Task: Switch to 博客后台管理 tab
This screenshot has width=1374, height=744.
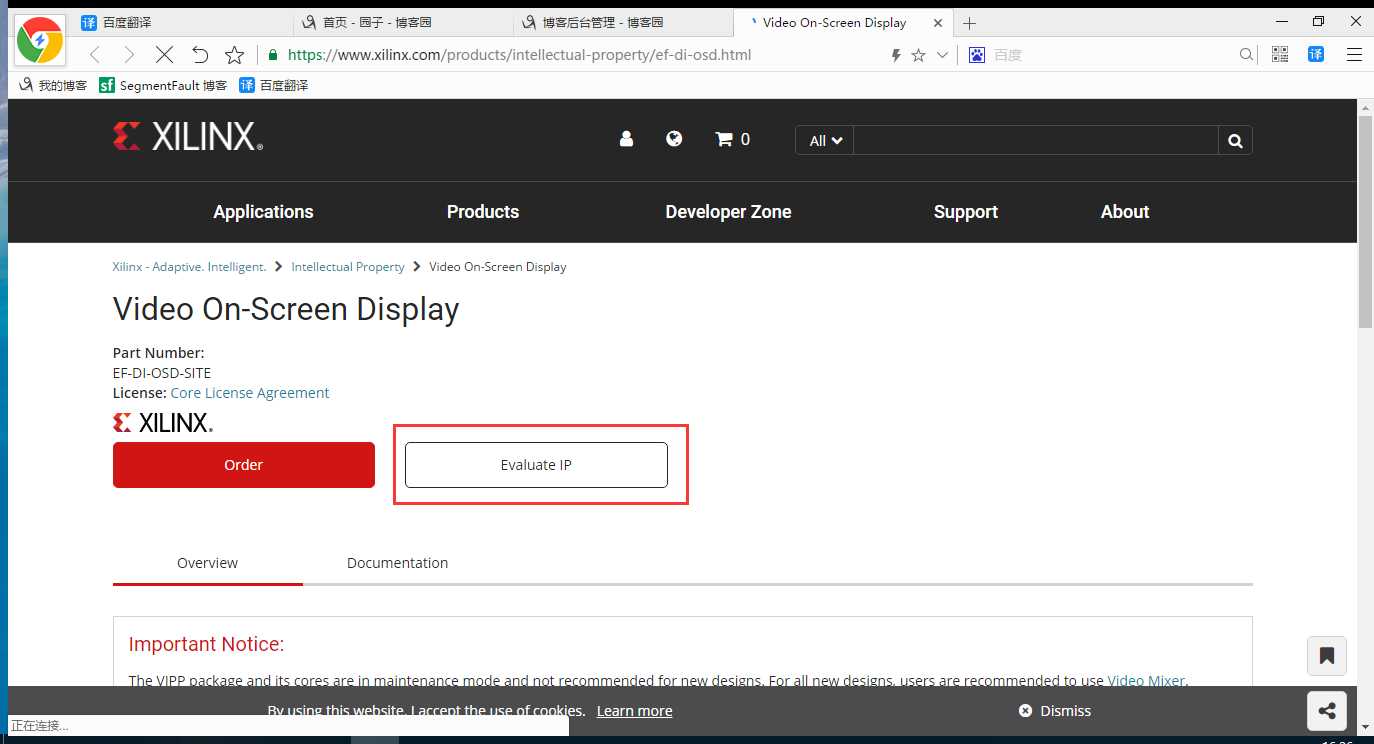Action: [x=623, y=22]
